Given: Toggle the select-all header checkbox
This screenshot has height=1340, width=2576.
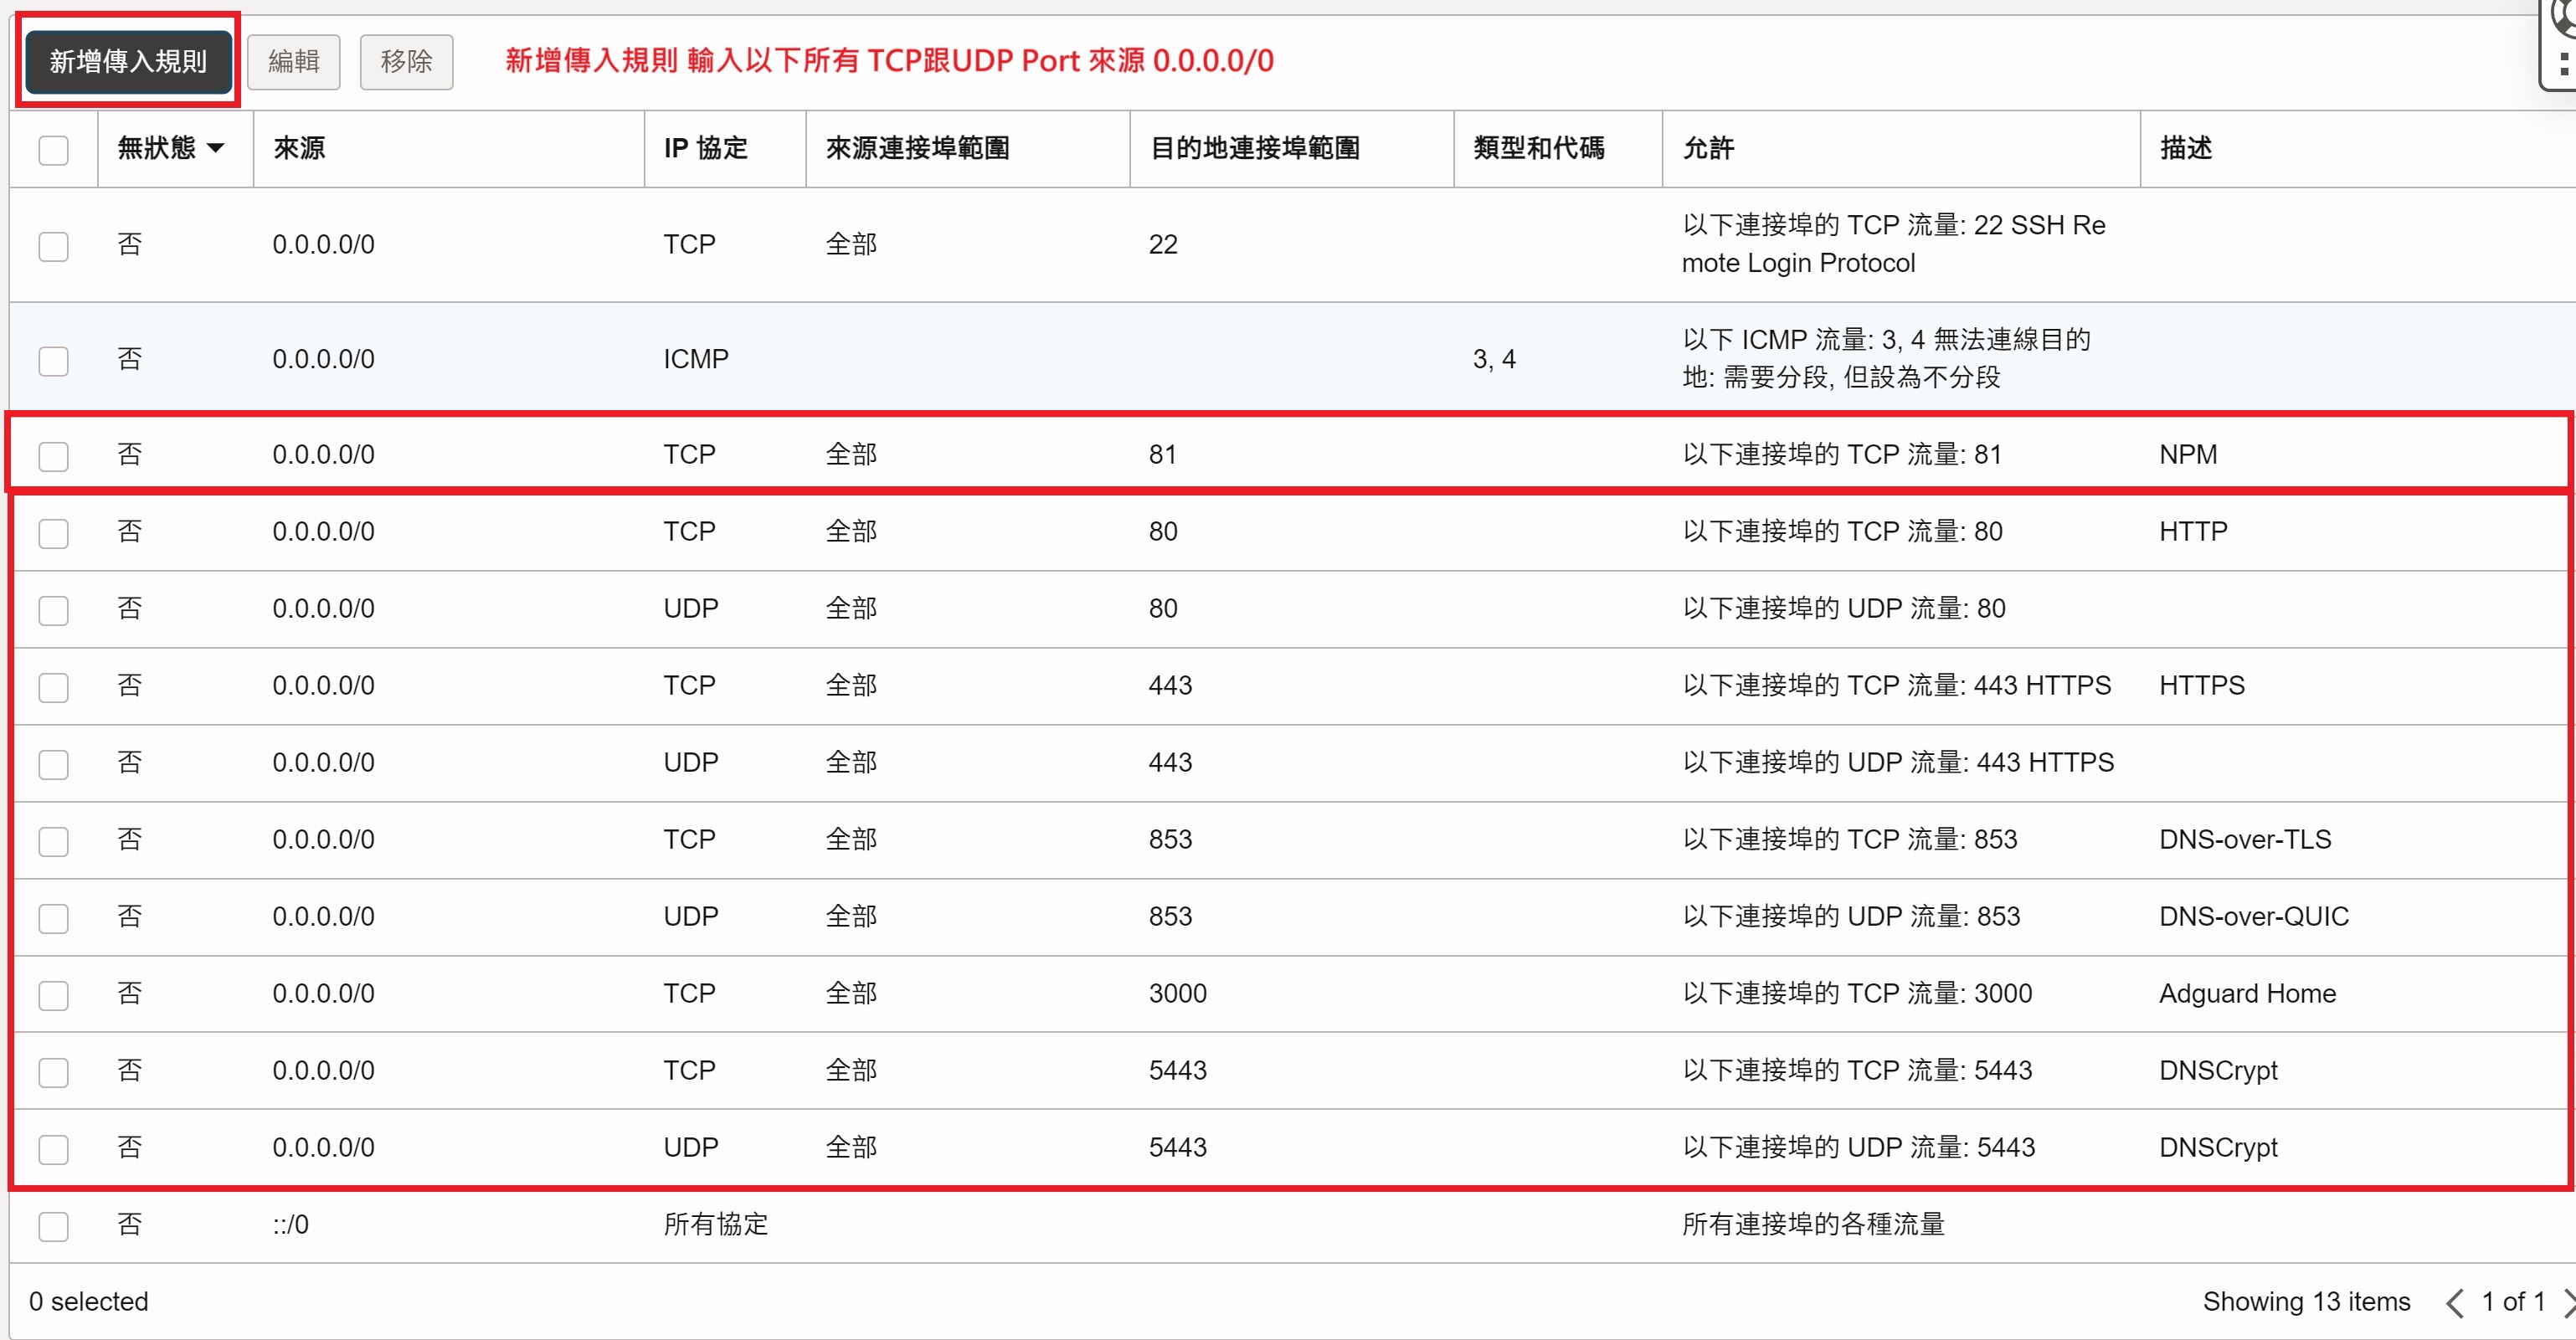Looking at the screenshot, I should 54,150.
